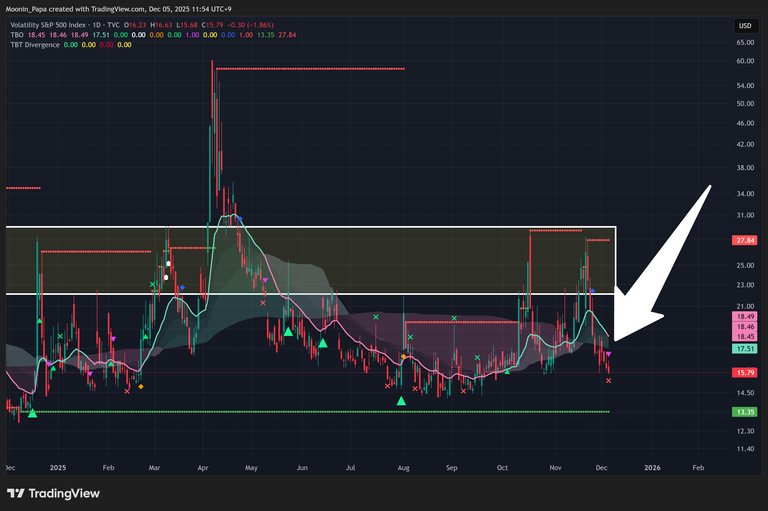Viewport: 768px width, 511px height.
Task: Click the TradingView logo at bottom left
Action: tap(47, 493)
